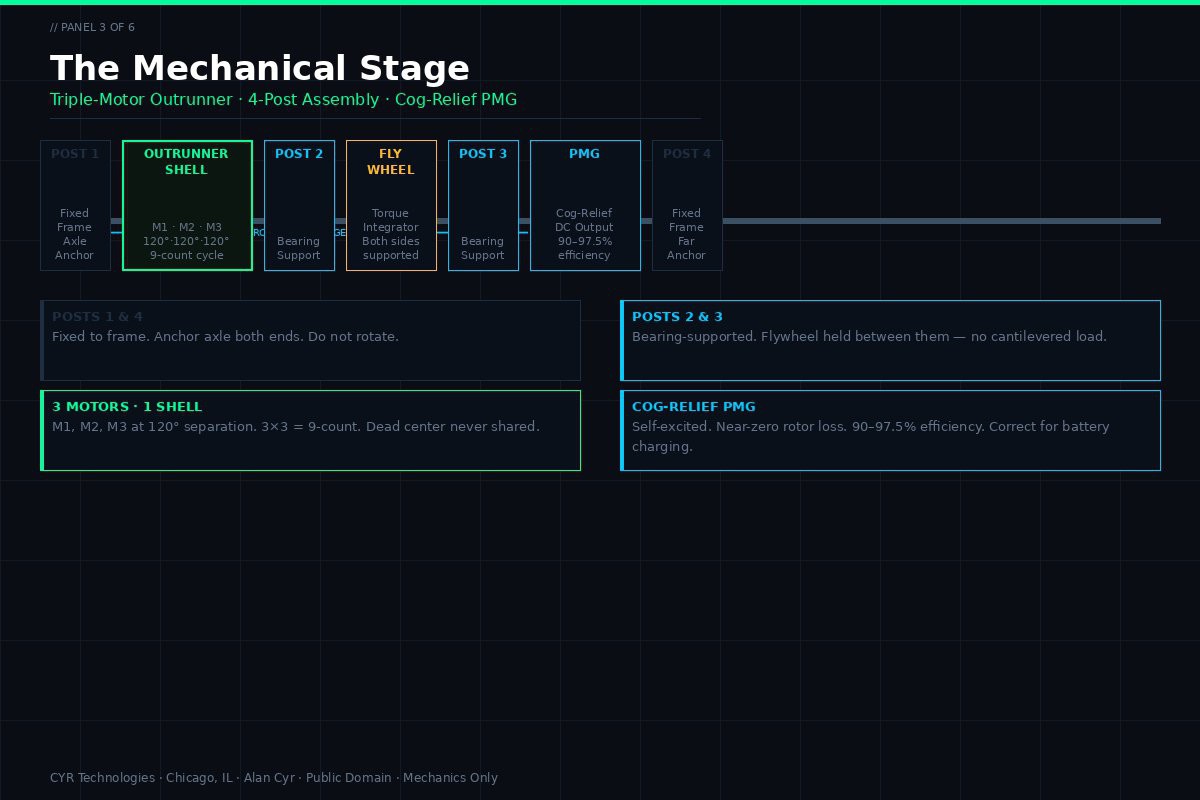Click the dimmed POST 1 box
1200x800 pixels.
[x=75, y=205]
